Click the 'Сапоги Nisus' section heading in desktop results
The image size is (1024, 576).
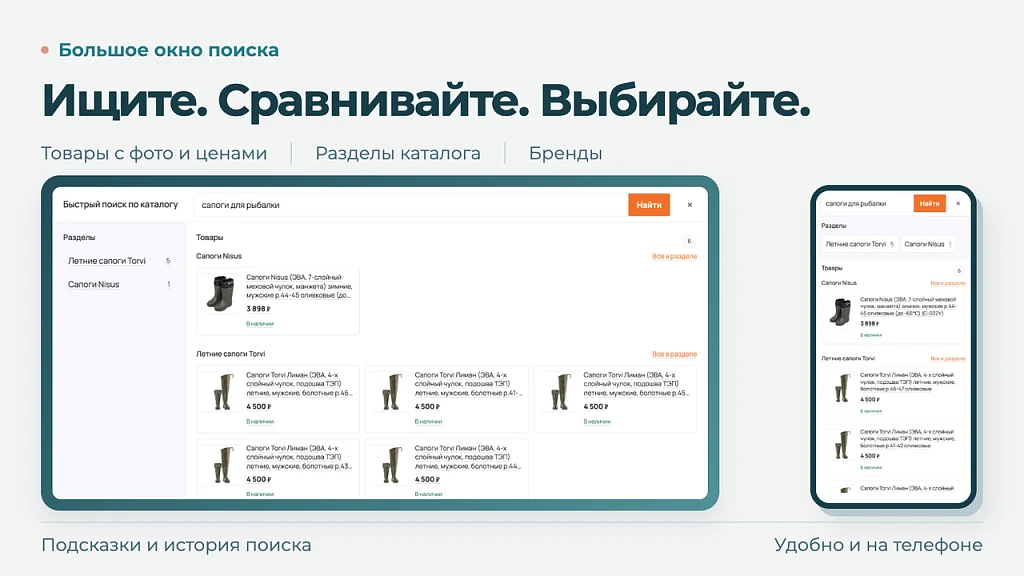219,256
